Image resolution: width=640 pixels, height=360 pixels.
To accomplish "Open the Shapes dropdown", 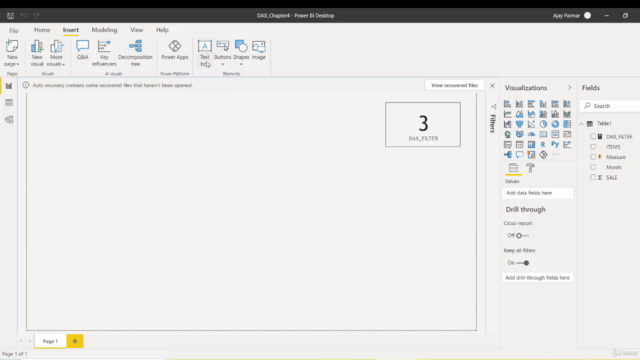I will tap(241, 64).
